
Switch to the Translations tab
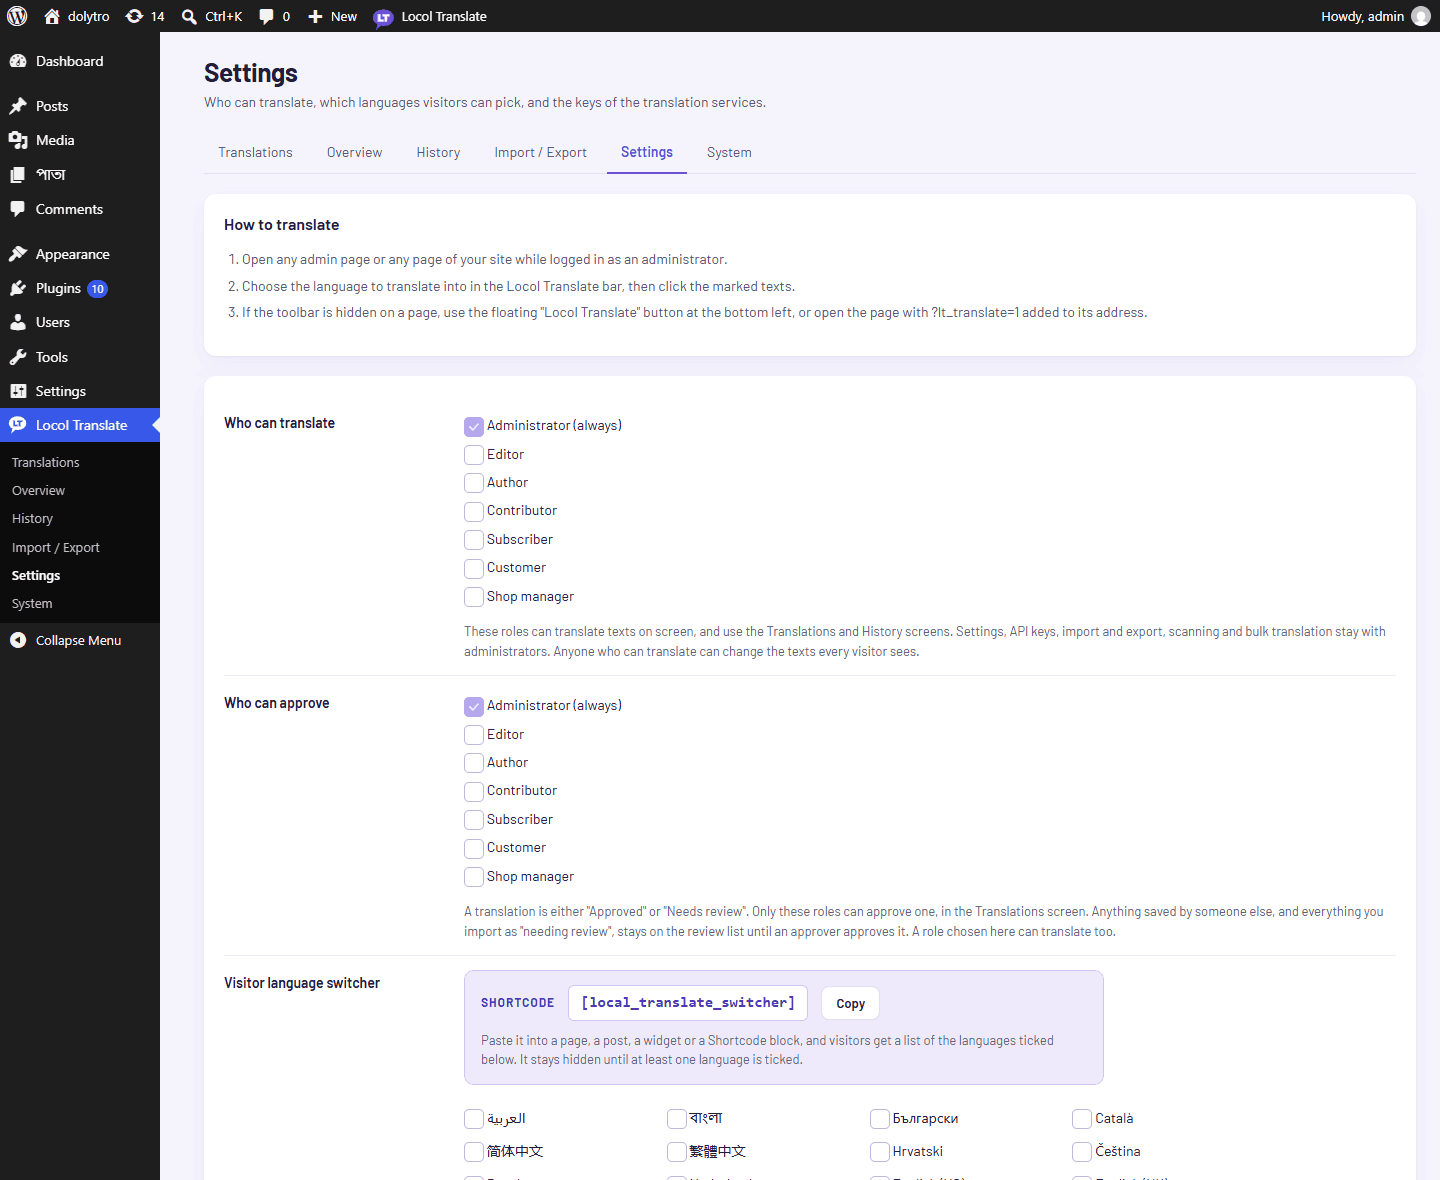(x=255, y=152)
